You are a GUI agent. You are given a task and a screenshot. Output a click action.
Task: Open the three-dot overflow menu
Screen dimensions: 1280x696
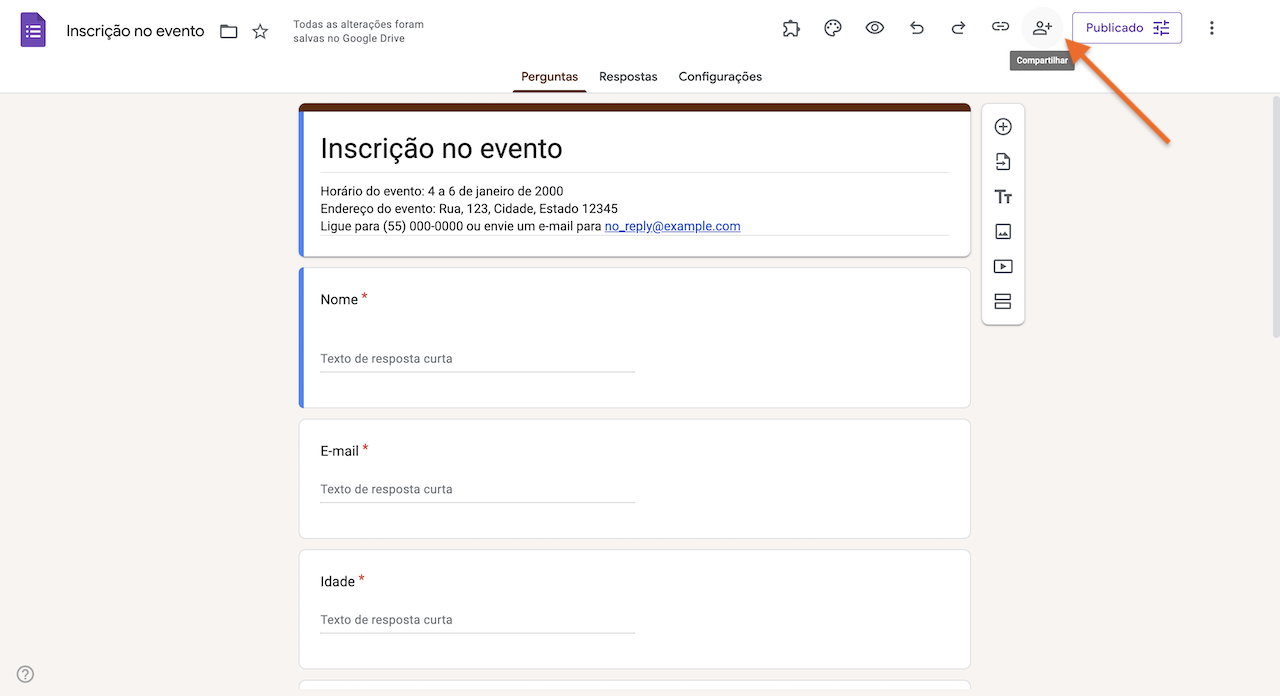click(1212, 27)
